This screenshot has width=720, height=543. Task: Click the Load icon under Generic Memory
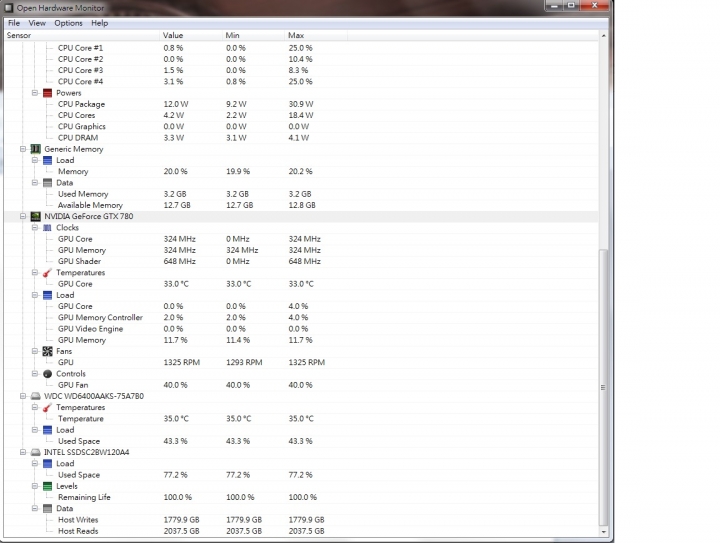[47, 161]
